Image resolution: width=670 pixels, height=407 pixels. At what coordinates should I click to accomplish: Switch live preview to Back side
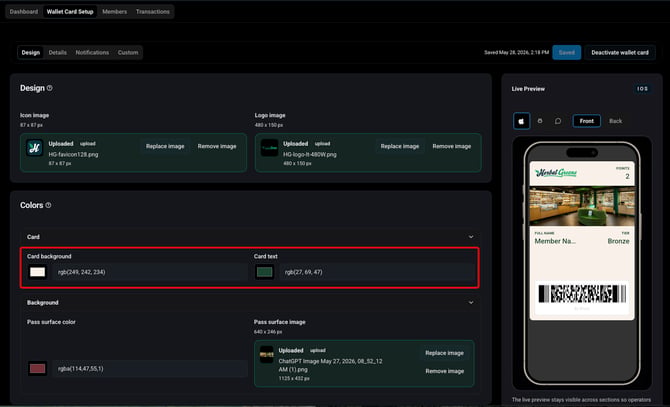click(x=615, y=121)
